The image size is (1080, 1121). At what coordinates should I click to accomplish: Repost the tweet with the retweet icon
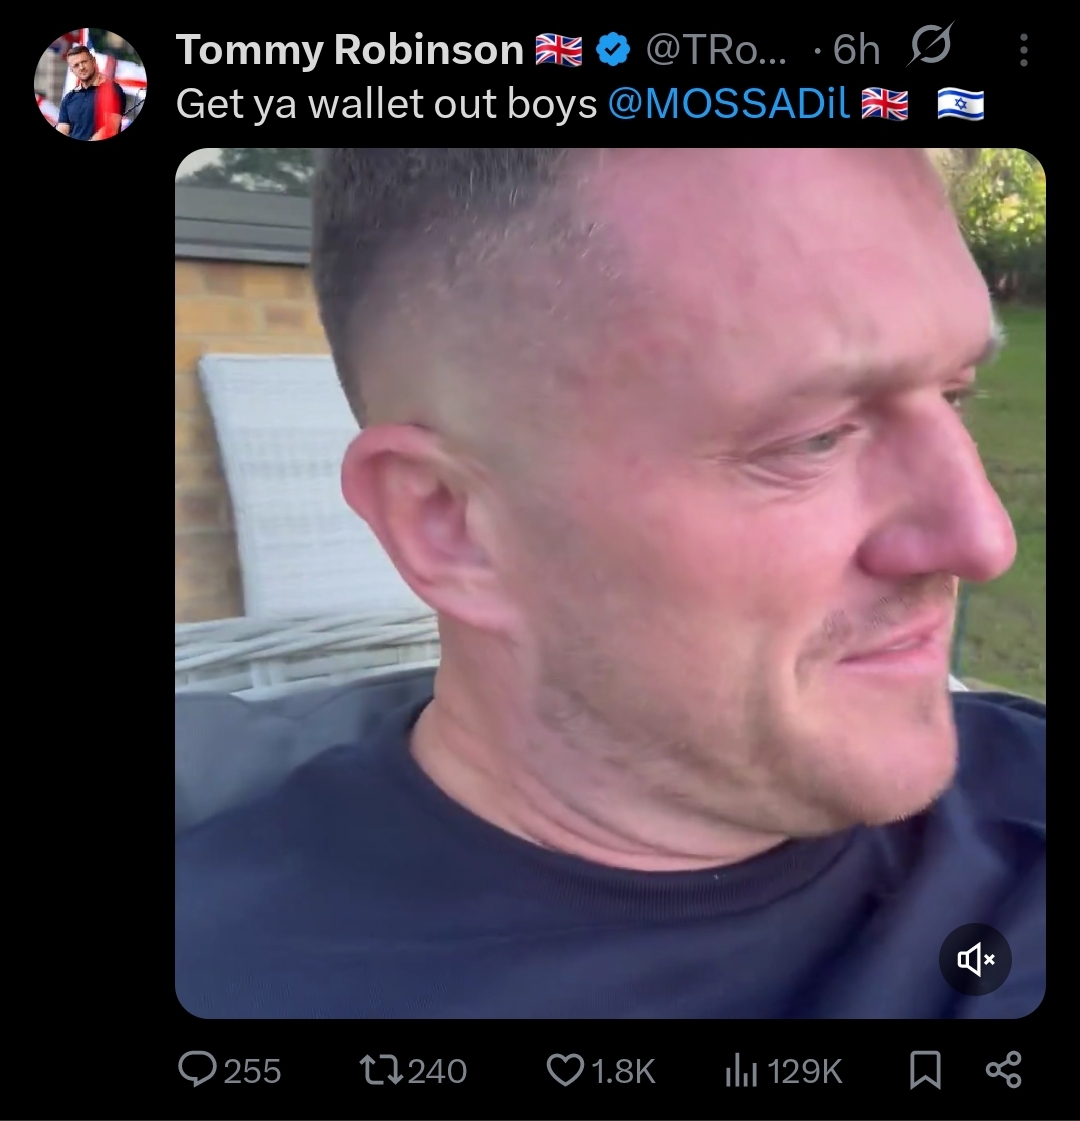(380, 1070)
